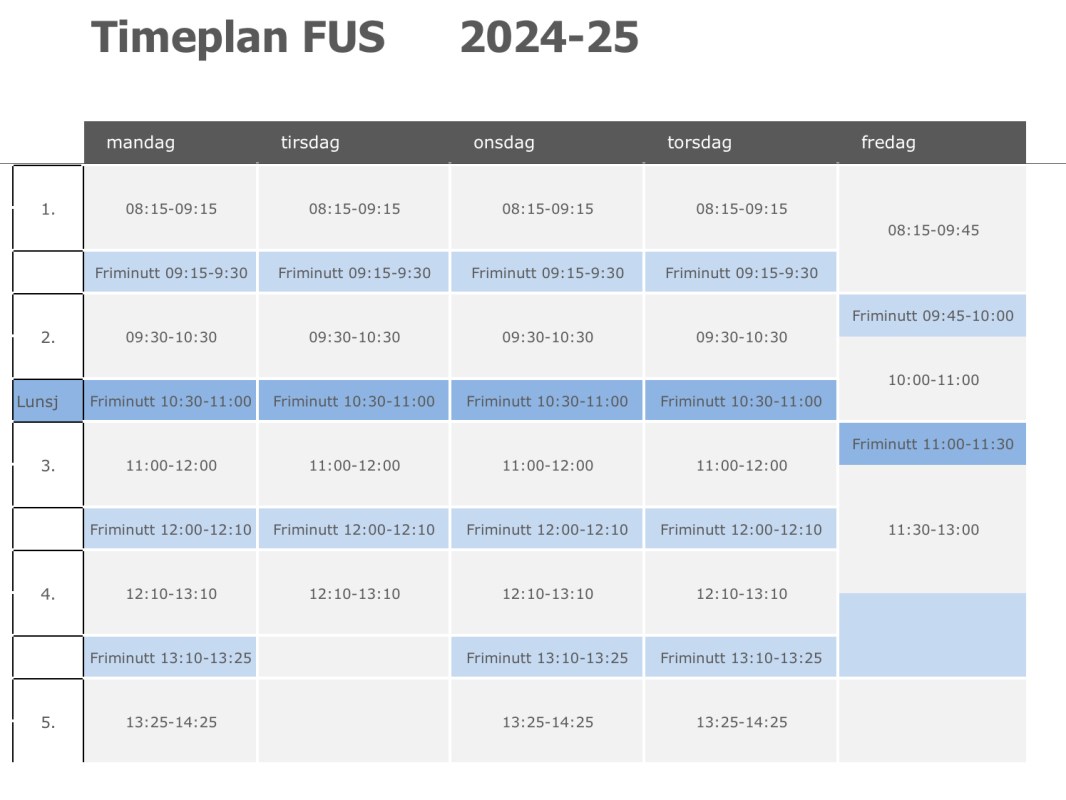Click fredag lesson 11:30-13:00

932,529
